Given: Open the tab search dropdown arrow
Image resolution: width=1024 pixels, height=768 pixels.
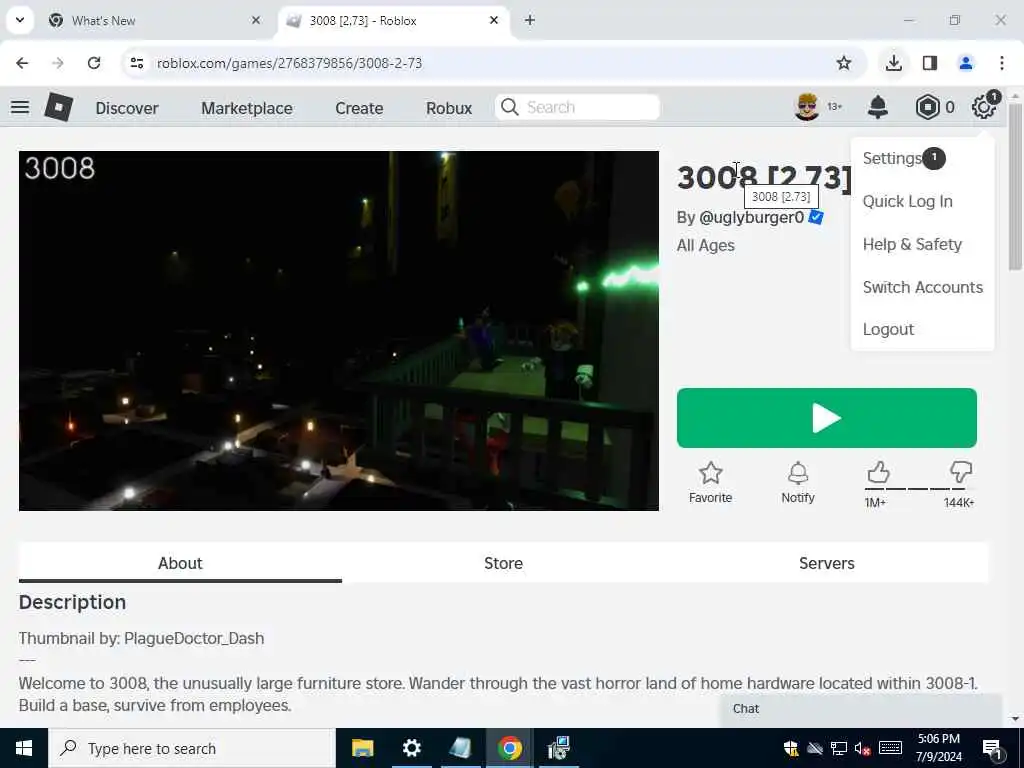Looking at the screenshot, I should click(20, 20).
